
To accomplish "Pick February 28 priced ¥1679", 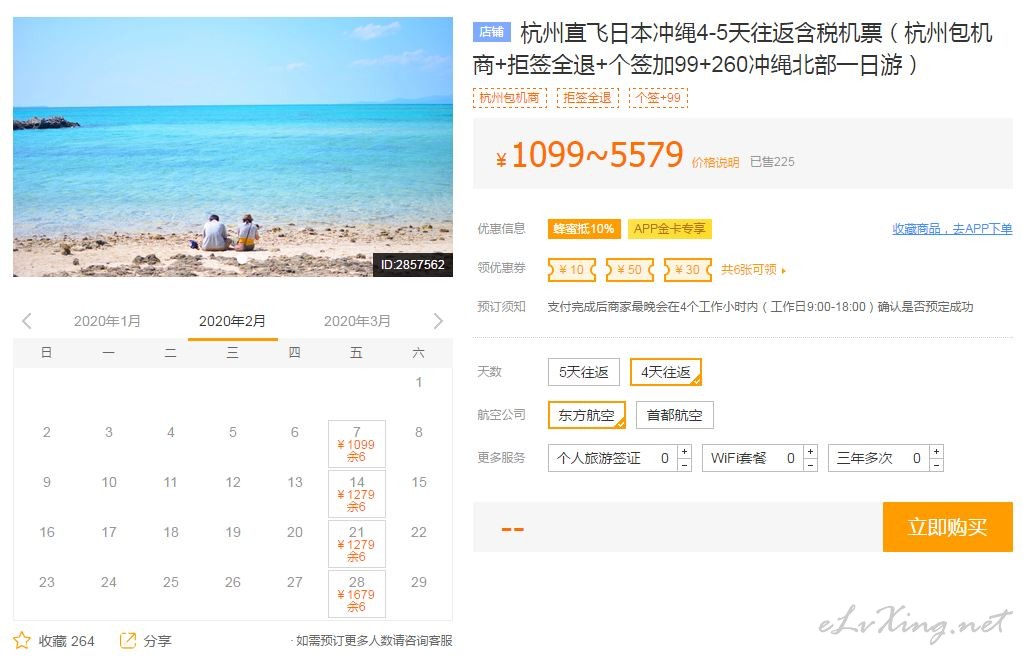I will [356, 594].
